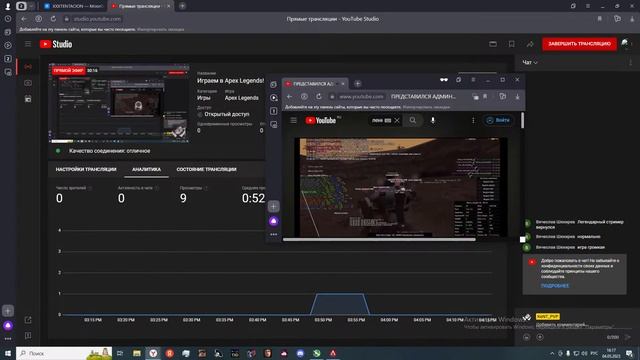Switch to АНАЛИТИКА tab

point(147,169)
